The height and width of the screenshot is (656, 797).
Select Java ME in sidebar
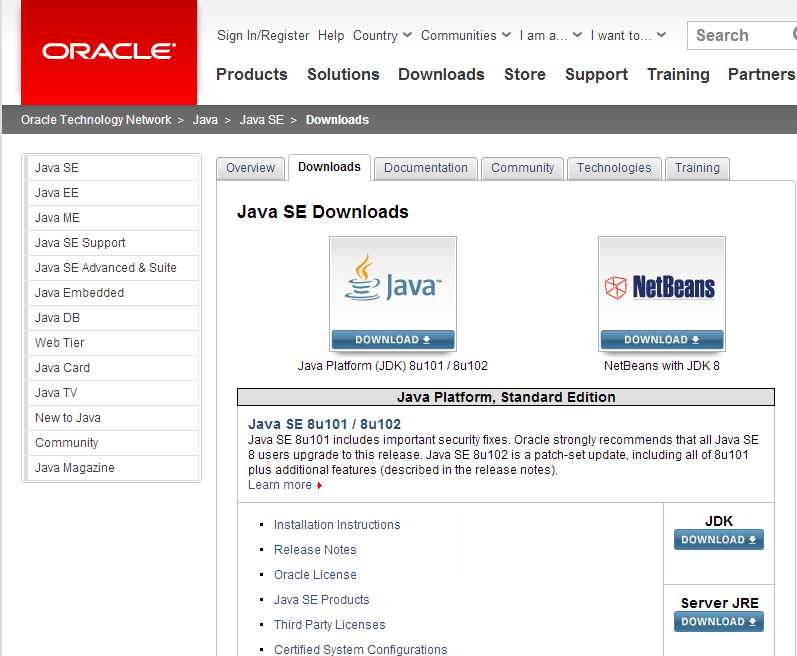pos(113,217)
